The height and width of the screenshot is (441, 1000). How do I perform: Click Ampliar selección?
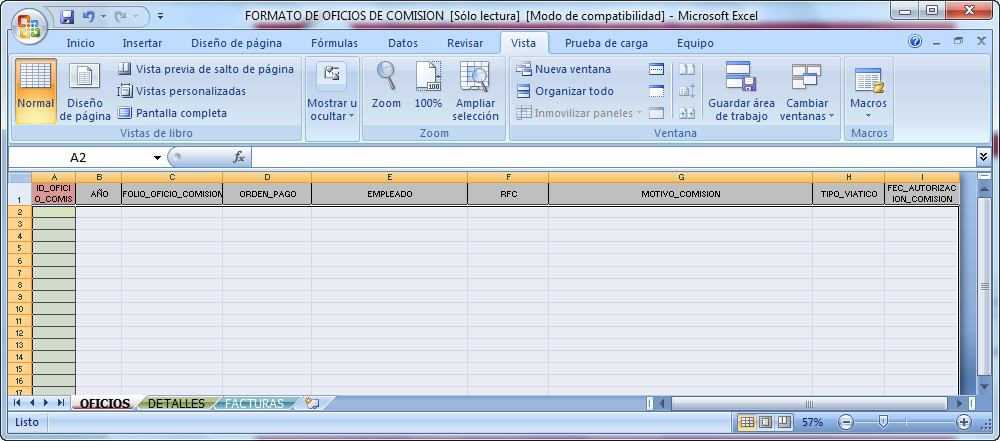[x=476, y=91]
